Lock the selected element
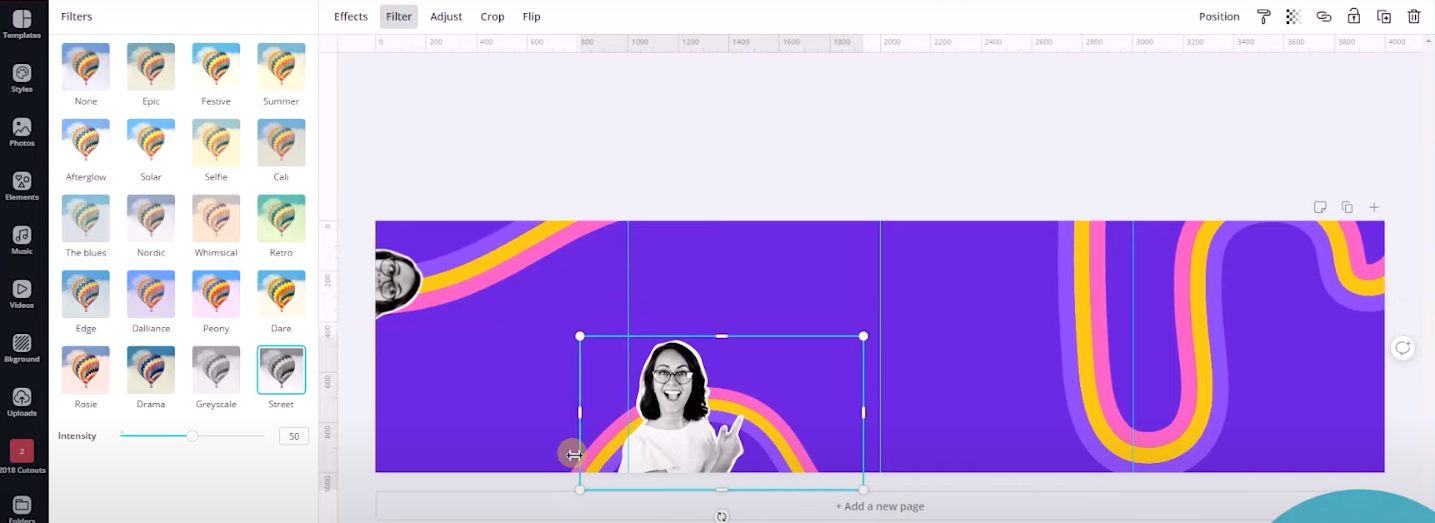 [x=1354, y=16]
